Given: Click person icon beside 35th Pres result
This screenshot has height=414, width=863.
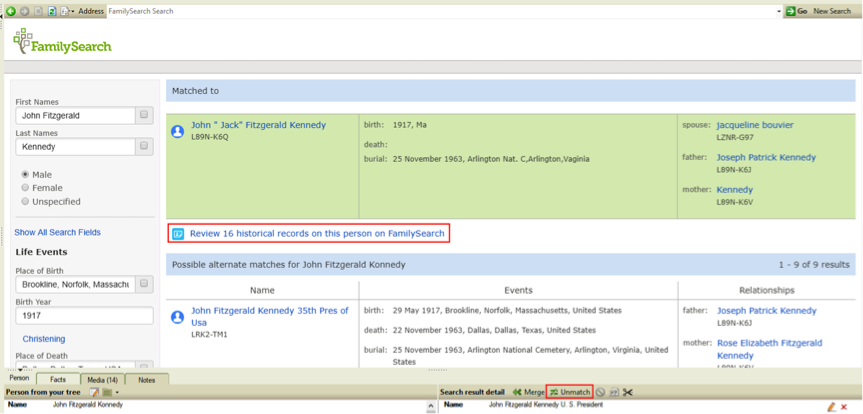Looking at the screenshot, I should (x=177, y=317).
